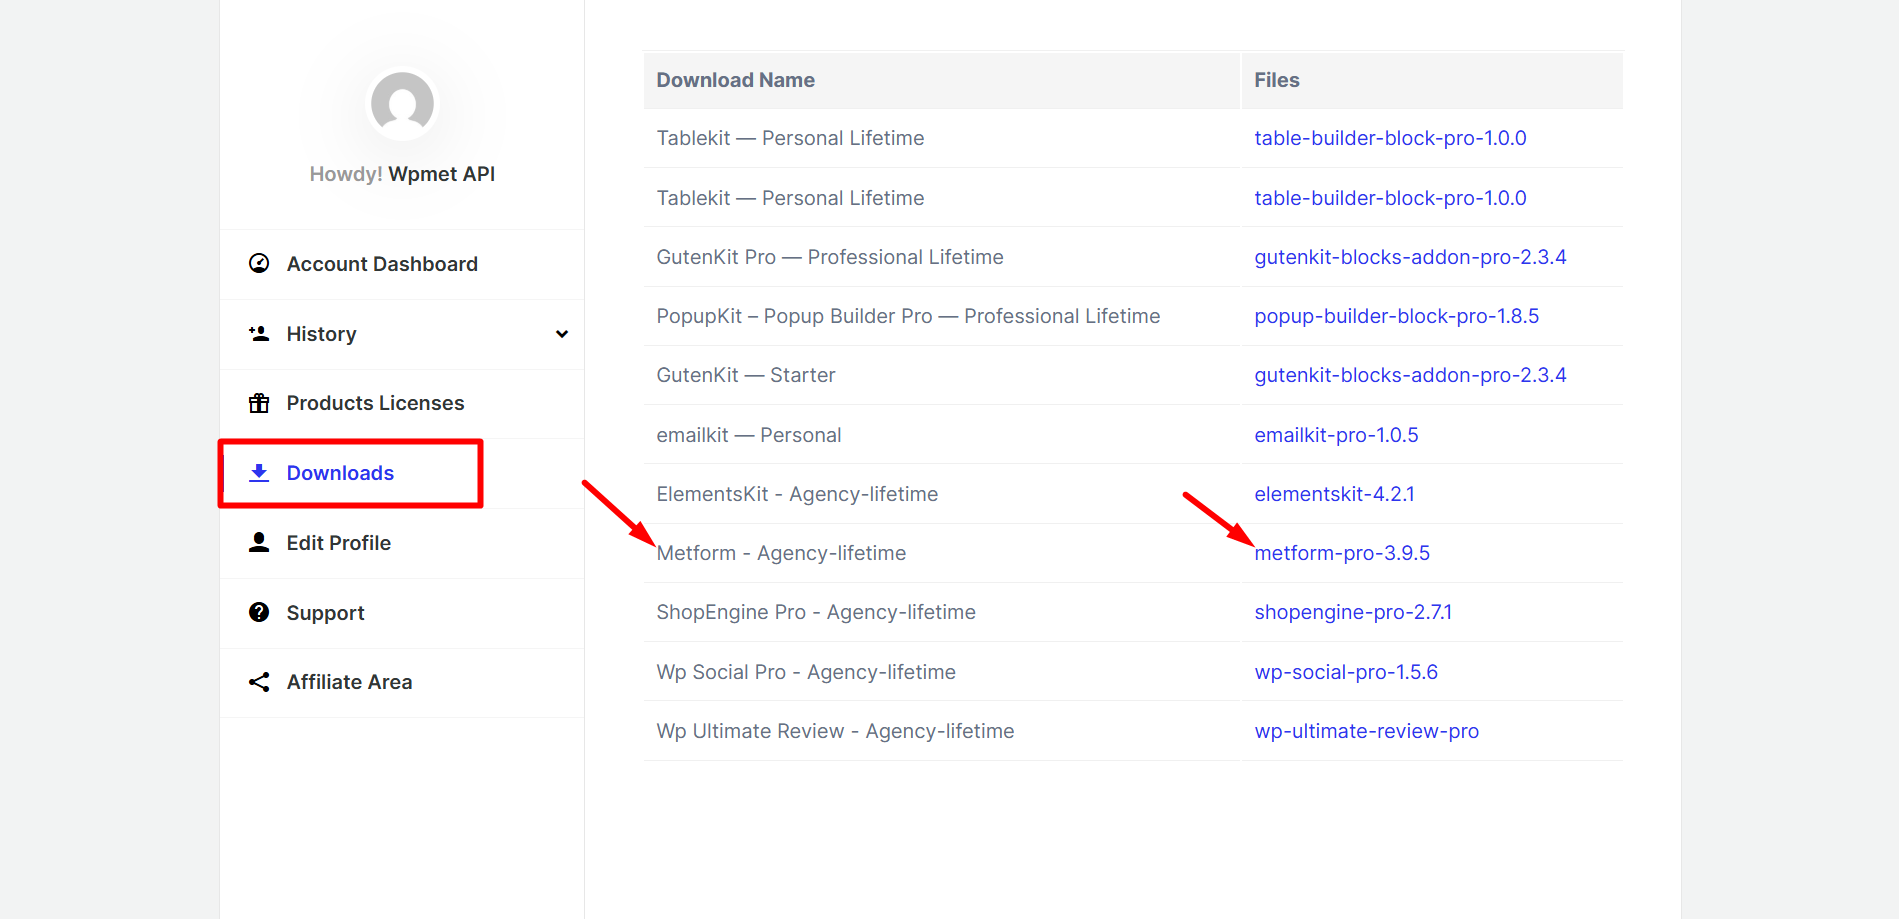Viewport: 1899px width, 919px height.
Task: Click the profile avatar image
Action: point(402,103)
